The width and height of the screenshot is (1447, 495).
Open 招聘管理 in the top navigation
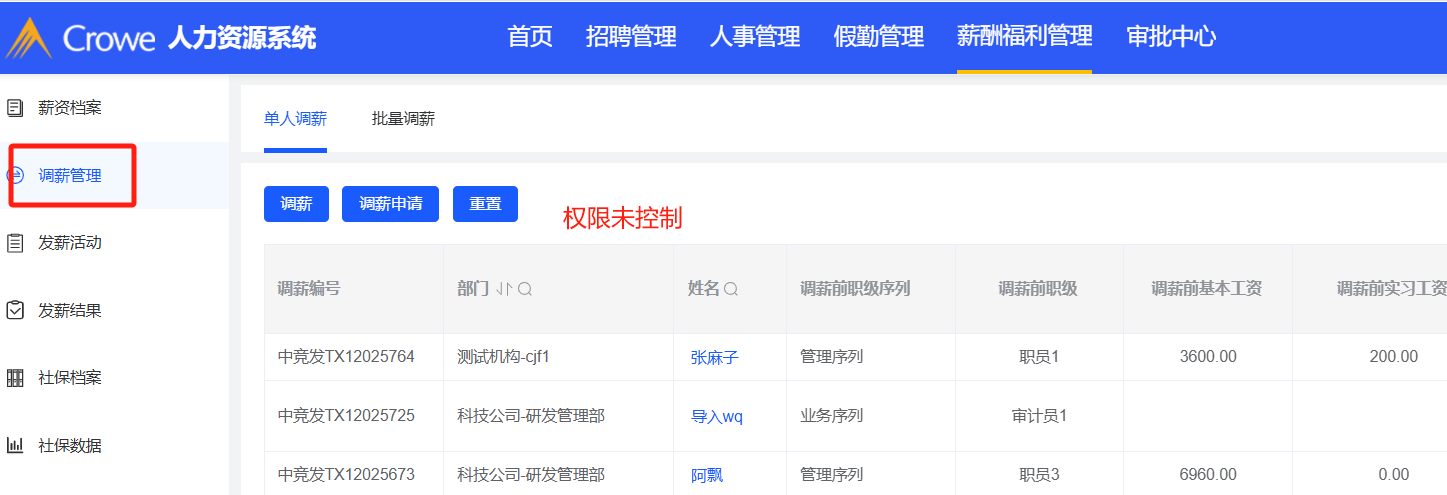pos(631,37)
